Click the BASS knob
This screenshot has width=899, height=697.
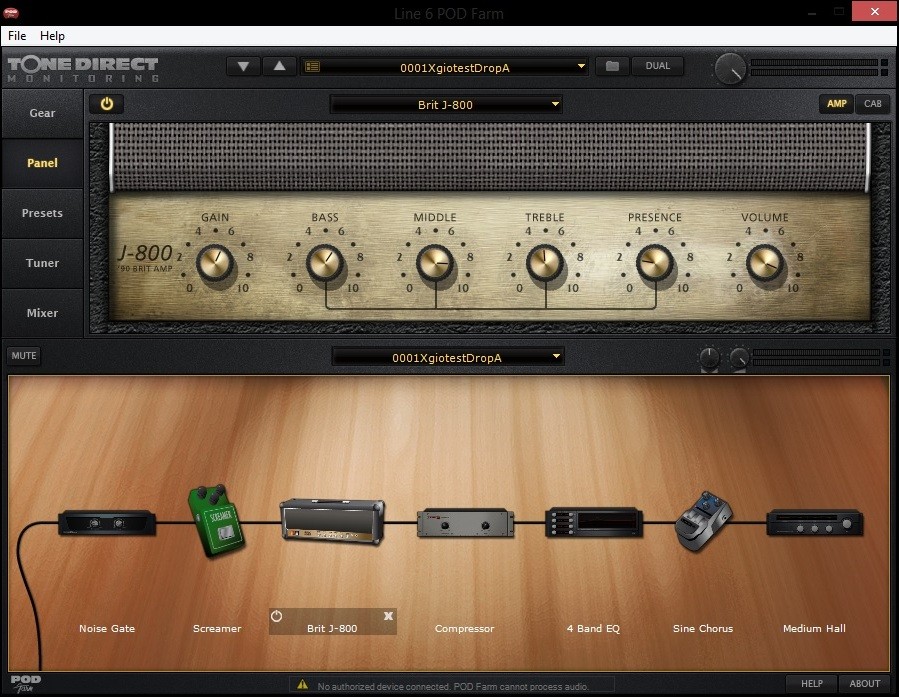click(325, 263)
